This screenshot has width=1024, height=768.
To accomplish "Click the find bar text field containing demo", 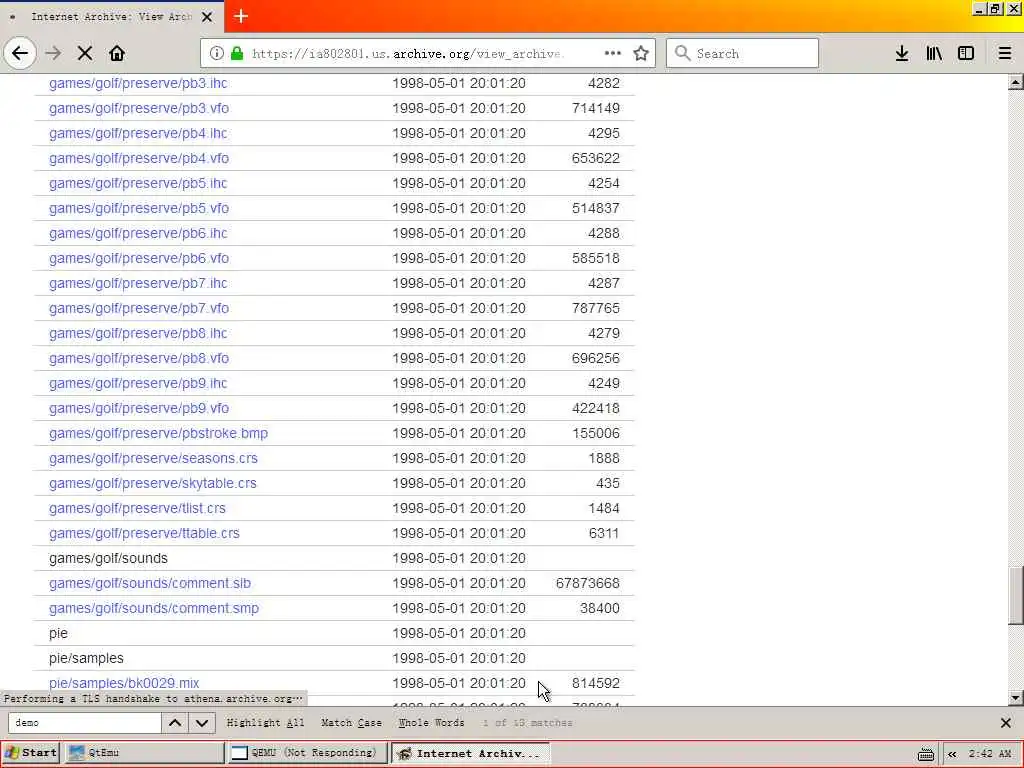I will (84, 722).
